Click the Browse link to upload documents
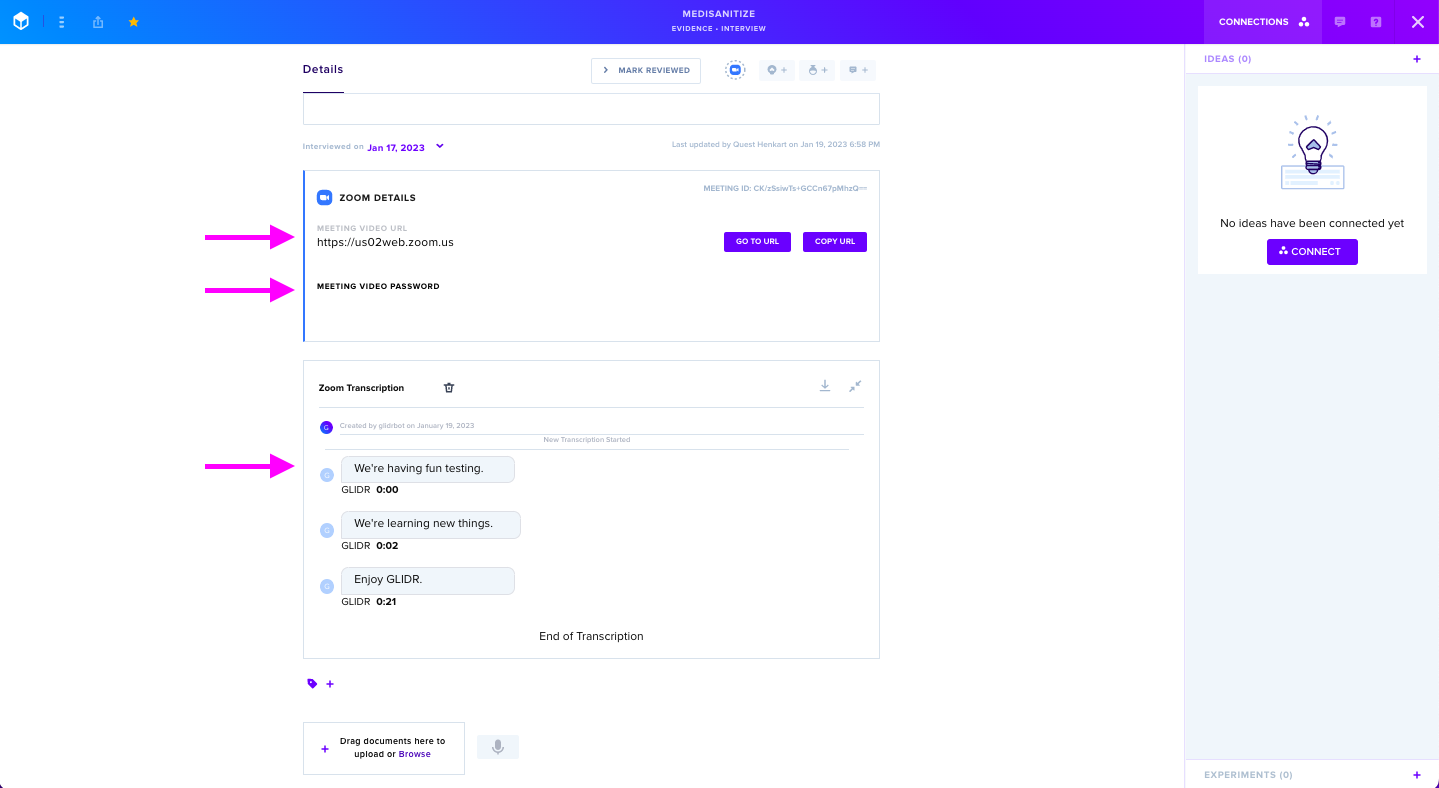Screen dimensions: 1439x788 click(x=415, y=754)
